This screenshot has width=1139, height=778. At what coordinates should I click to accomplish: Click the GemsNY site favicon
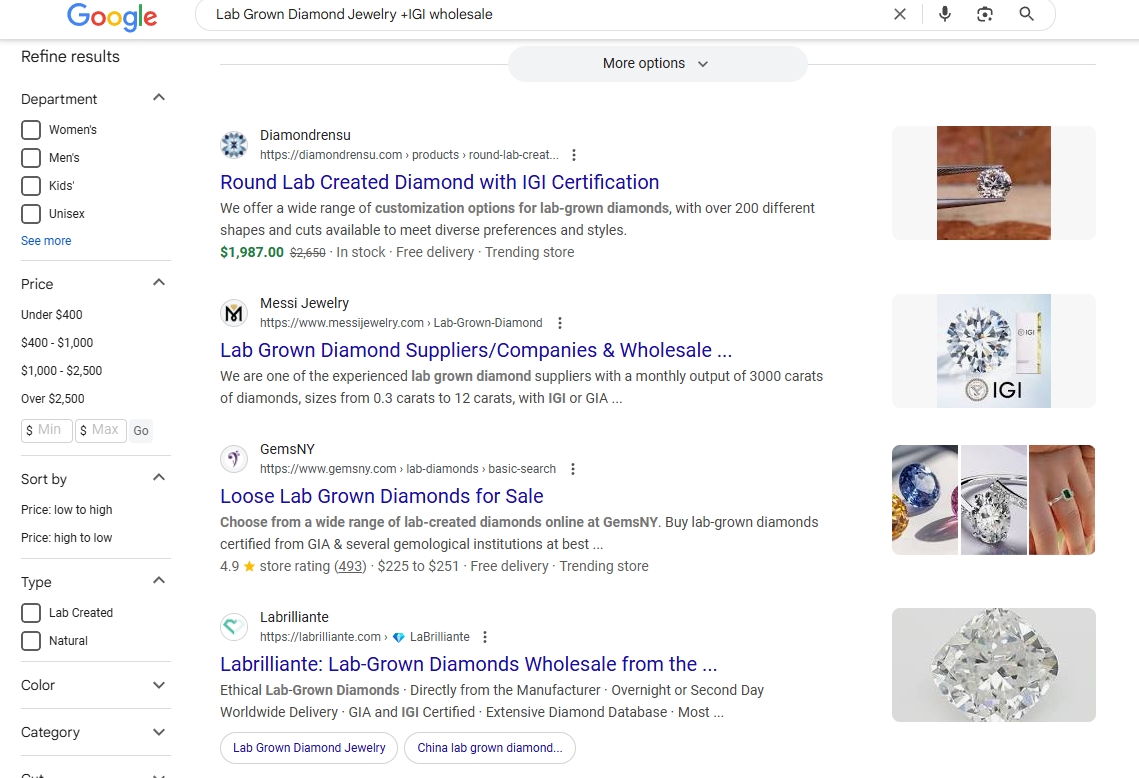pyautogui.click(x=234, y=459)
